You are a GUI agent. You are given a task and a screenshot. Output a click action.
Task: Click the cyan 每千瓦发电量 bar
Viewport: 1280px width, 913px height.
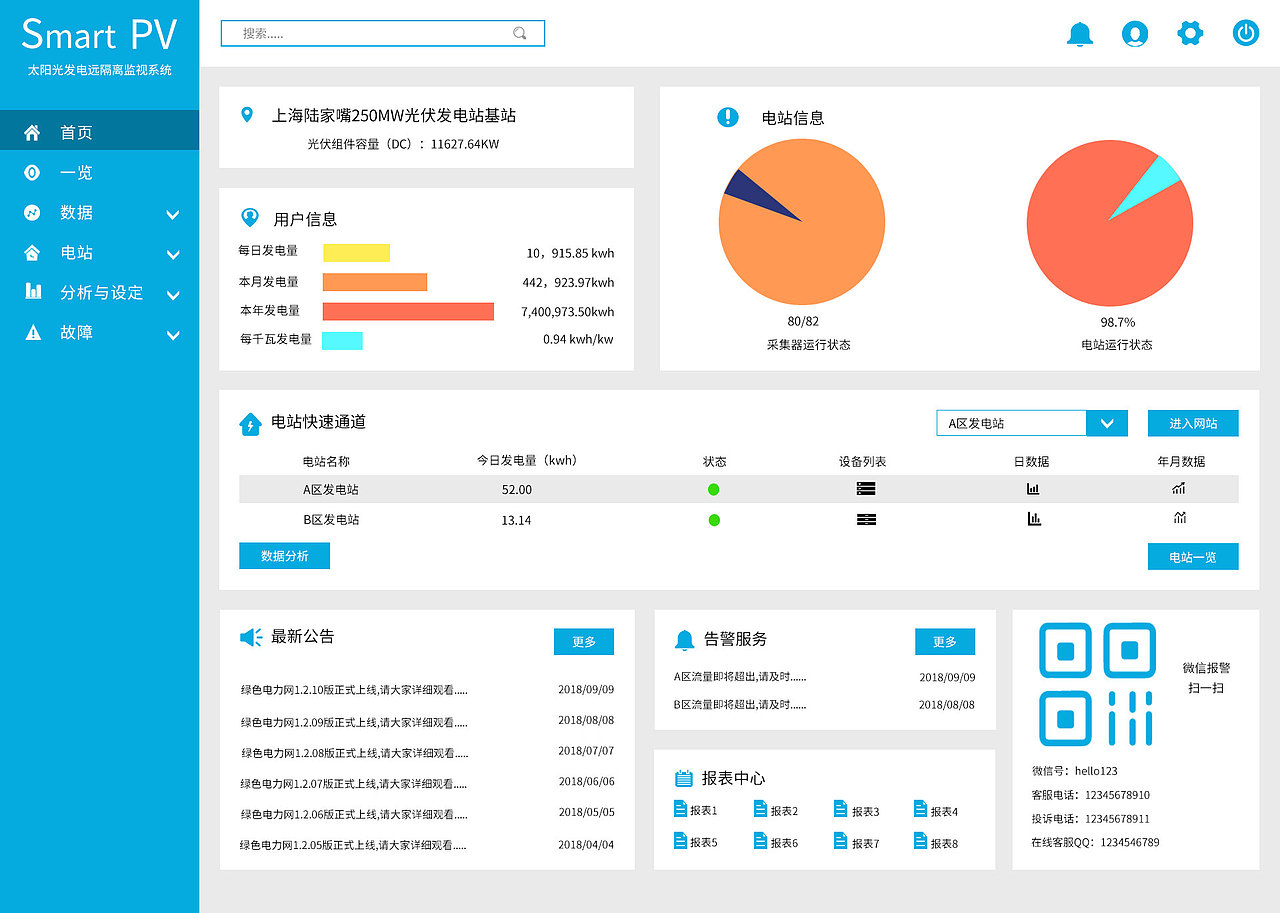coord(343,340)
